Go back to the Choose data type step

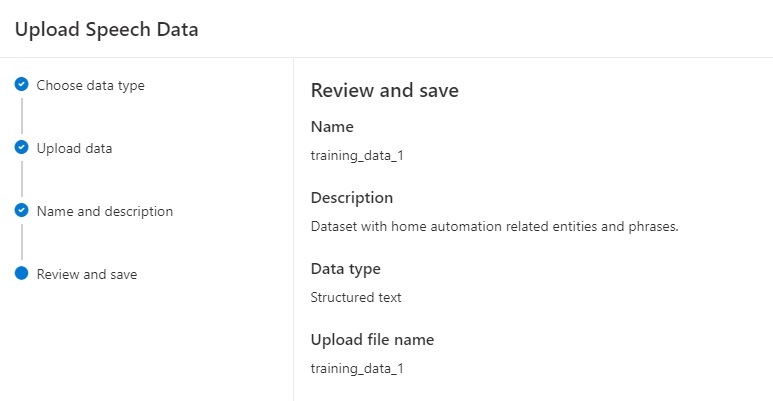90,85
